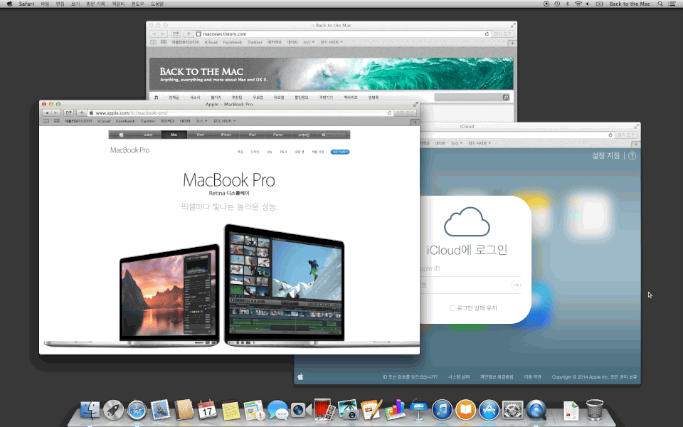Image resolution: width=683 pixels, height=427 pixels.
Task: Select Mac tab in apple.com navigation
Action: point(174,135)
